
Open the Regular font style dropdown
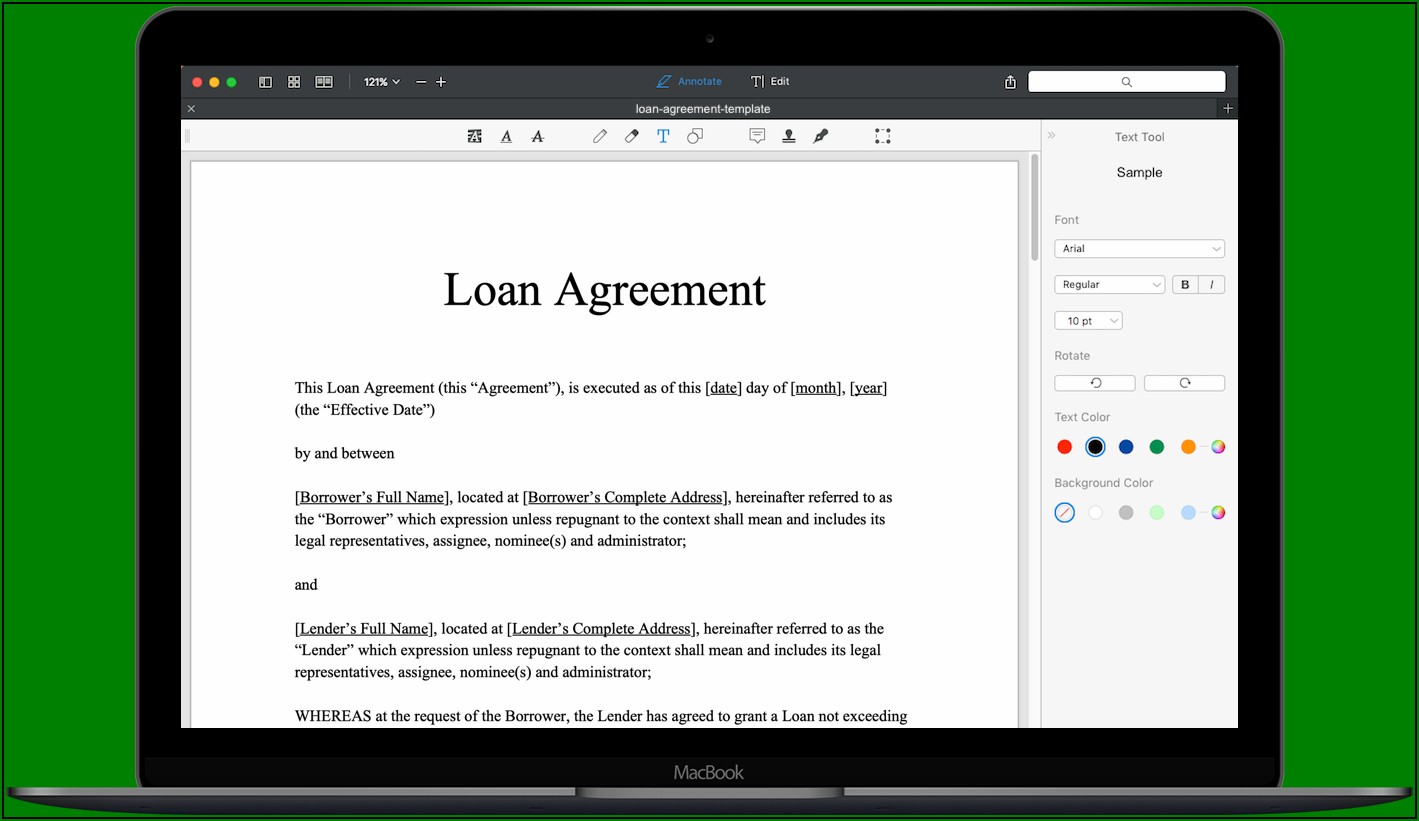click(x=1109, y=285)
